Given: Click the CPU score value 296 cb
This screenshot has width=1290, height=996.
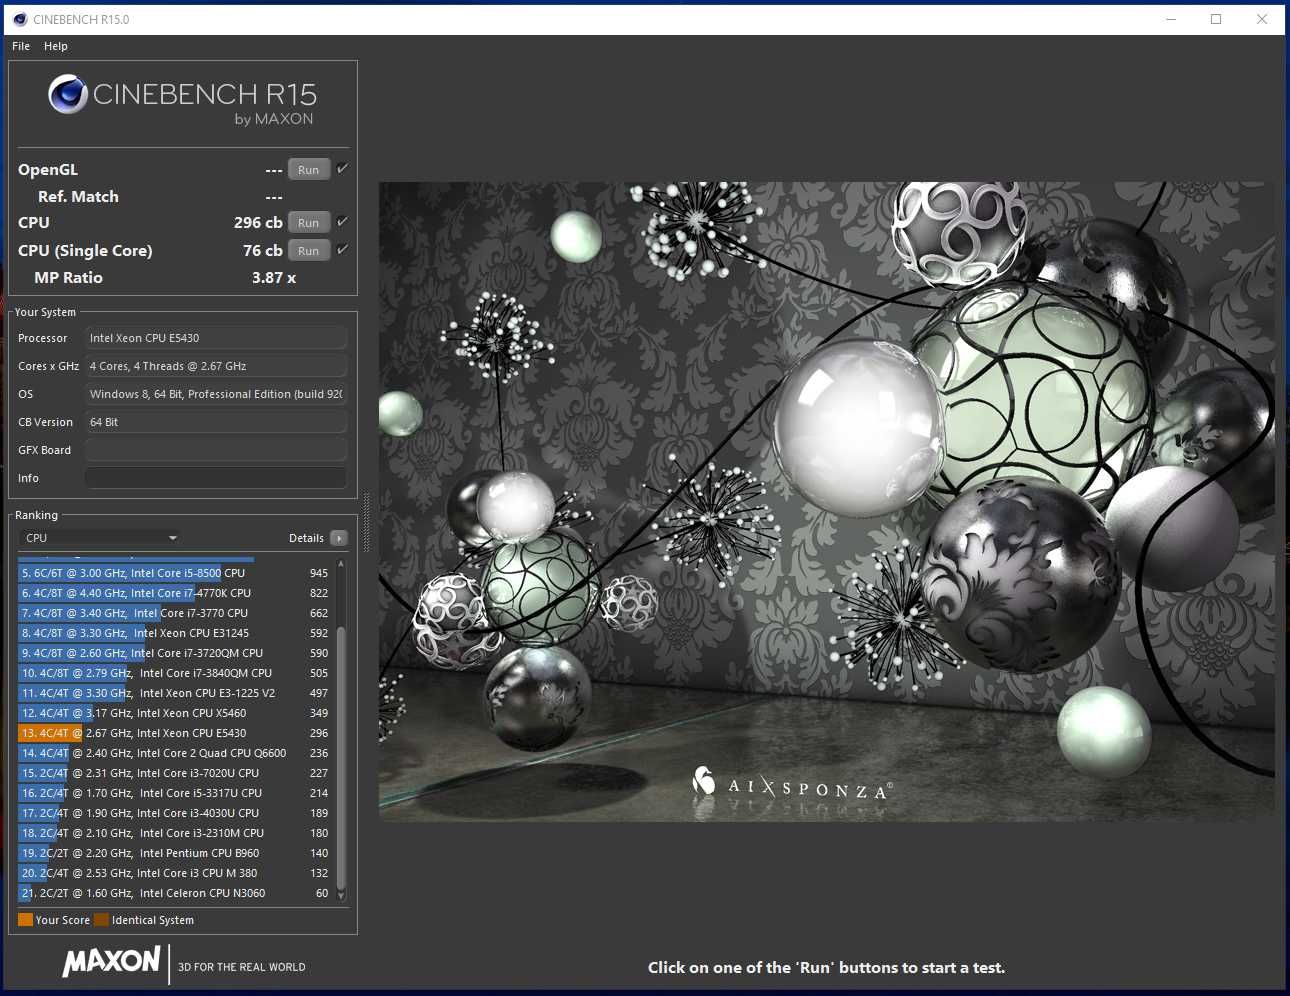Looking at the screenshot, I should (258, 223).
